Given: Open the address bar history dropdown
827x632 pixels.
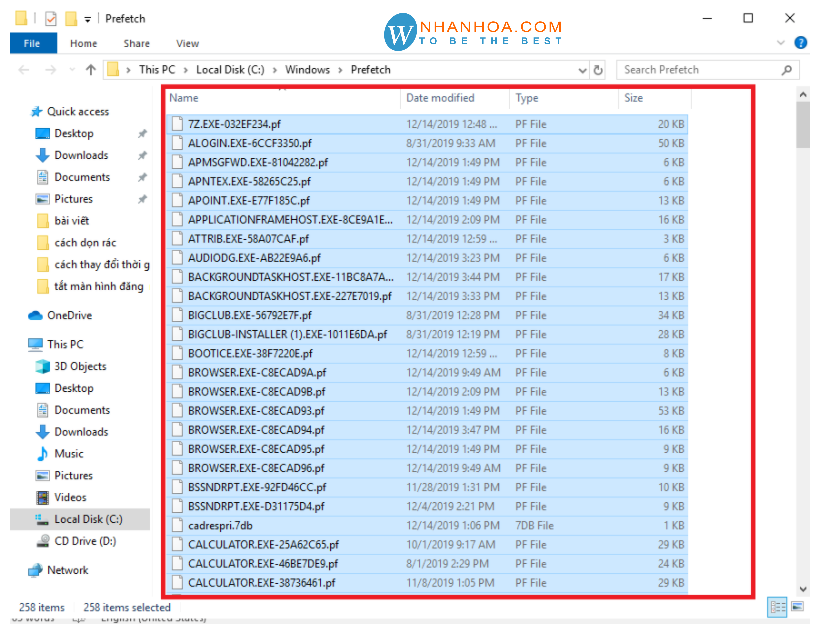Looking at the screenshot, I should pos(583,70).
